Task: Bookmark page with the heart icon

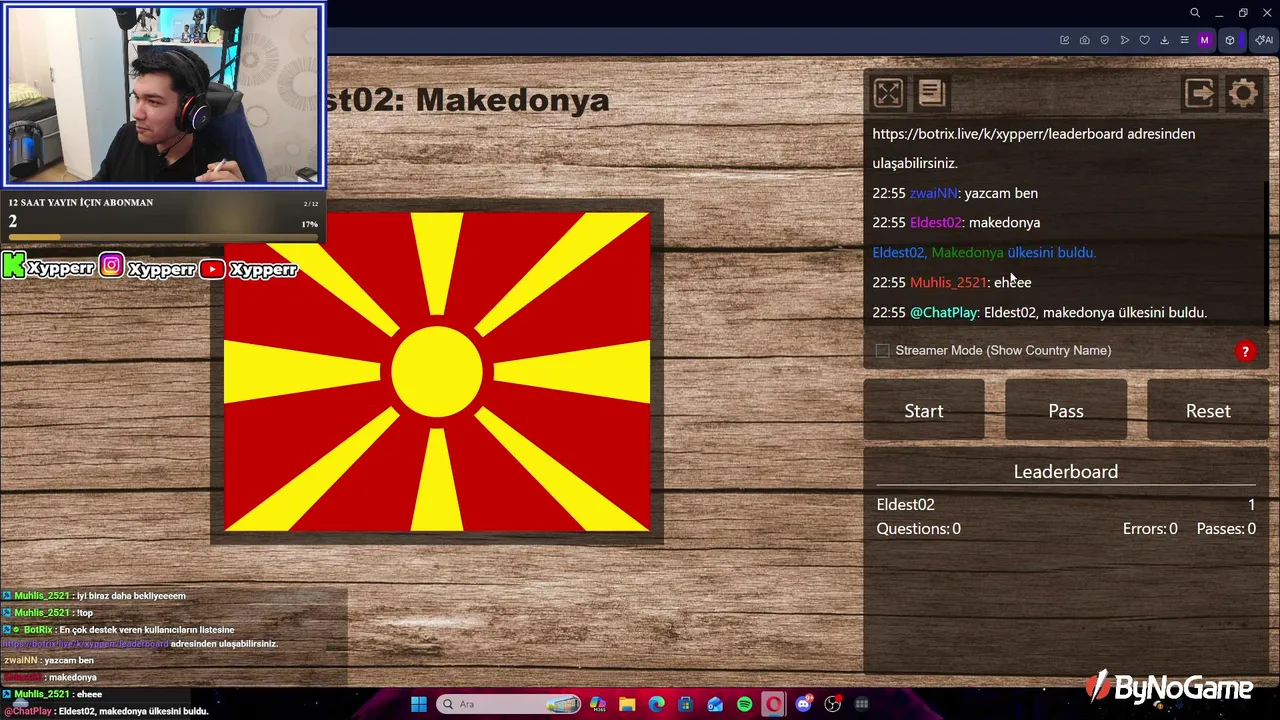Action: coord(1145,40)
